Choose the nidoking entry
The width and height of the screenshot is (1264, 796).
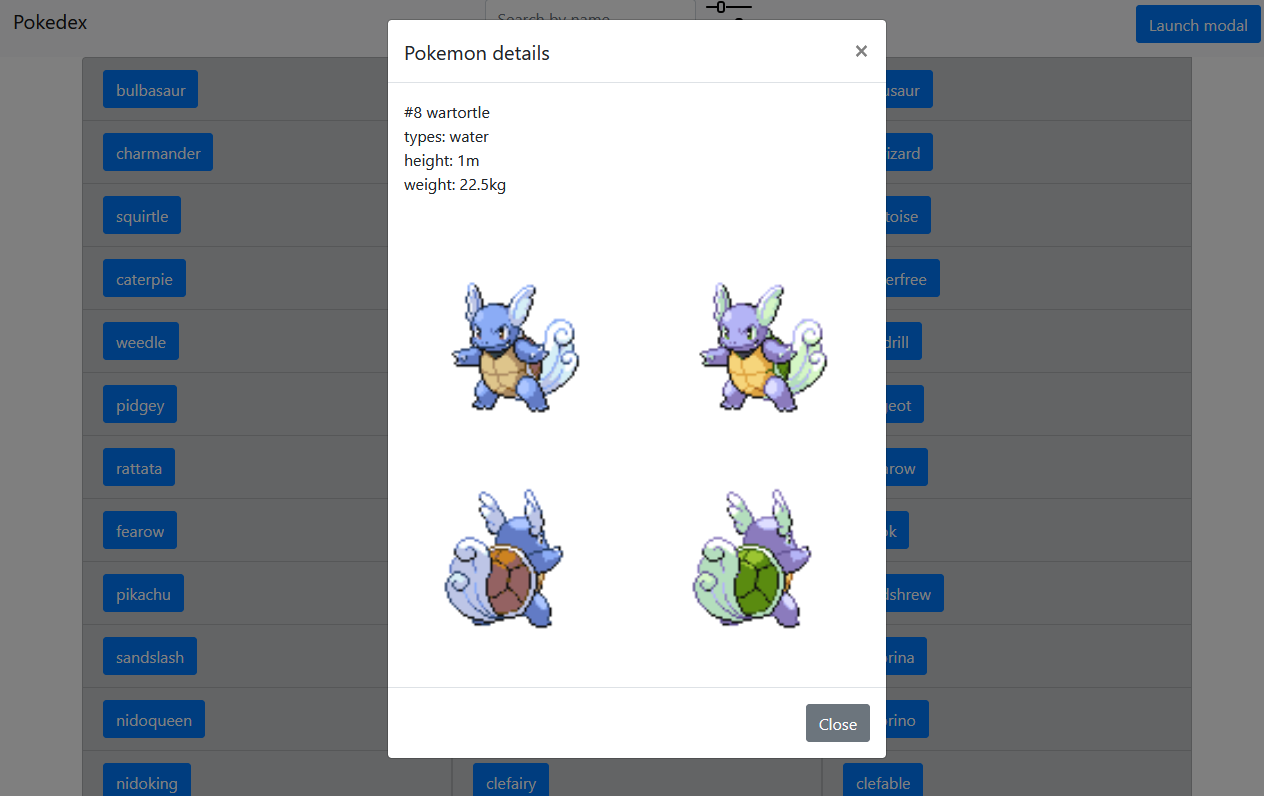(147, 781)
